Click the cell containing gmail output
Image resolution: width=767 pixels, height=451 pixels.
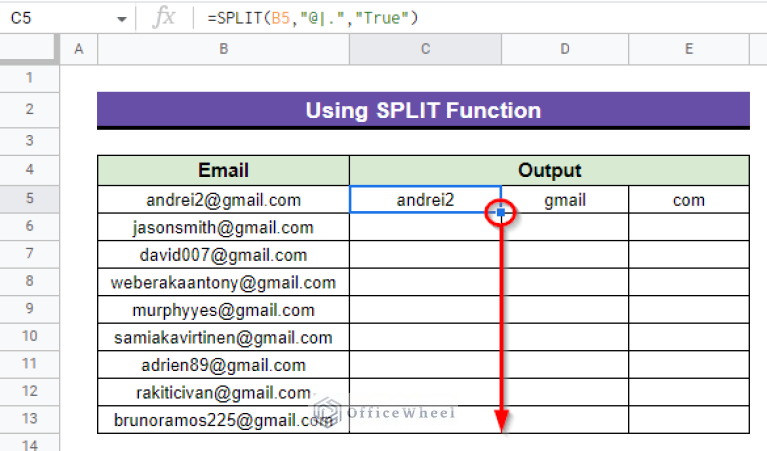click(x=565, y=200)
